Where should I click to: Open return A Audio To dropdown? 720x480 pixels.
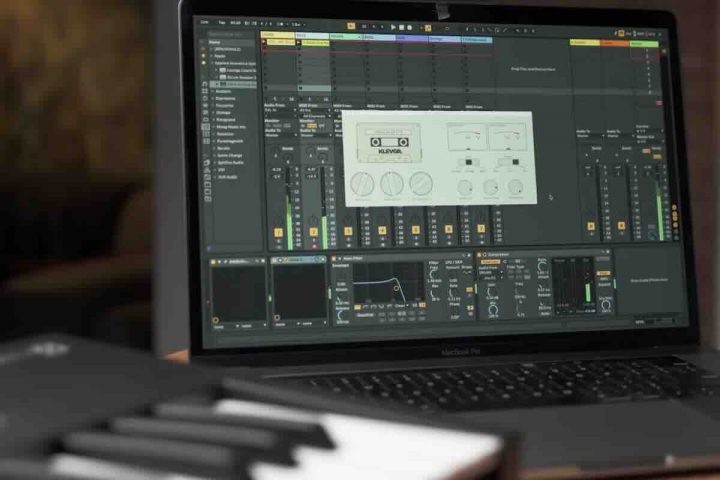[x=590, y=136]
